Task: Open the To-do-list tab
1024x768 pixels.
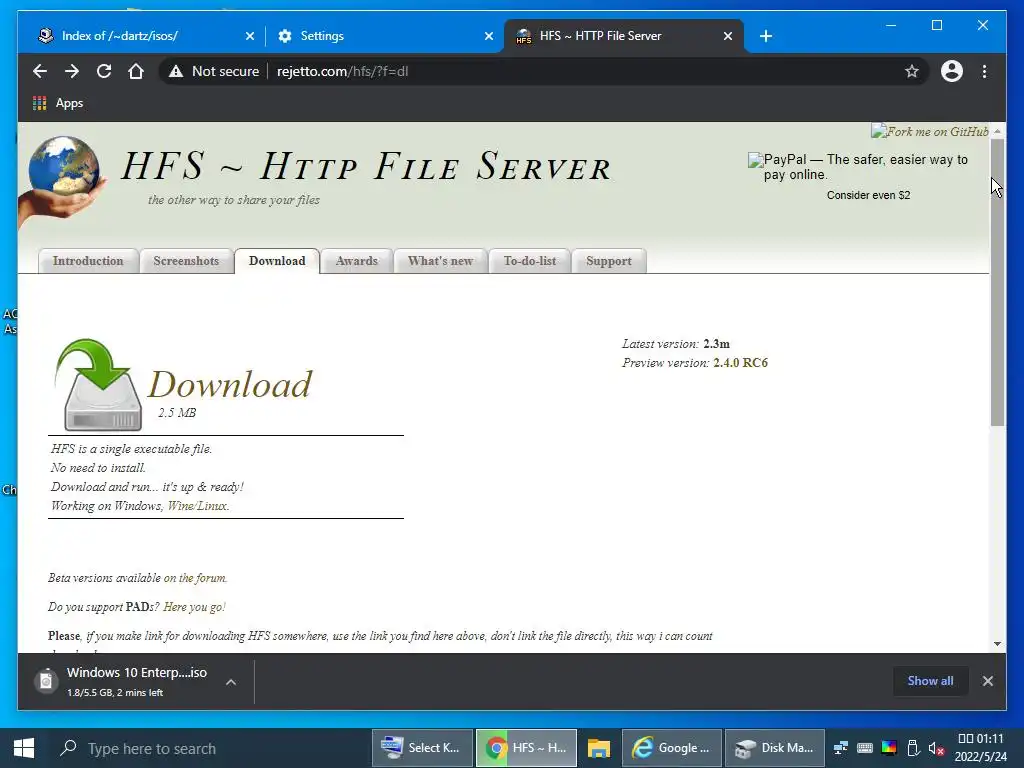Action: click(530, 261)
